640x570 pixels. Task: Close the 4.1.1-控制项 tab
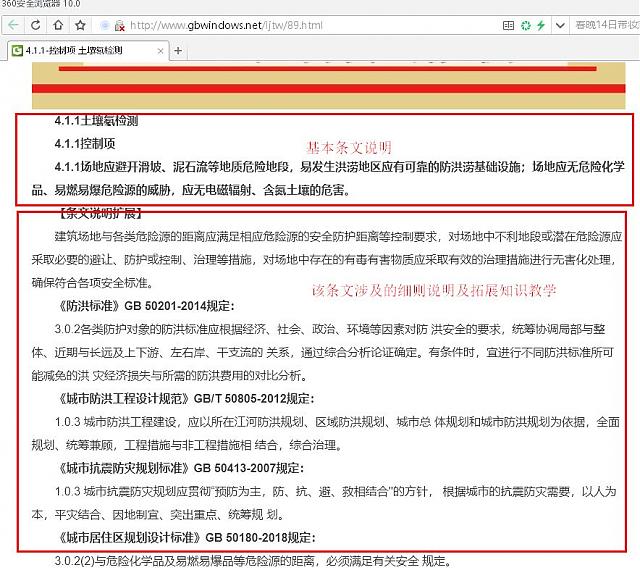coord(160,51)
